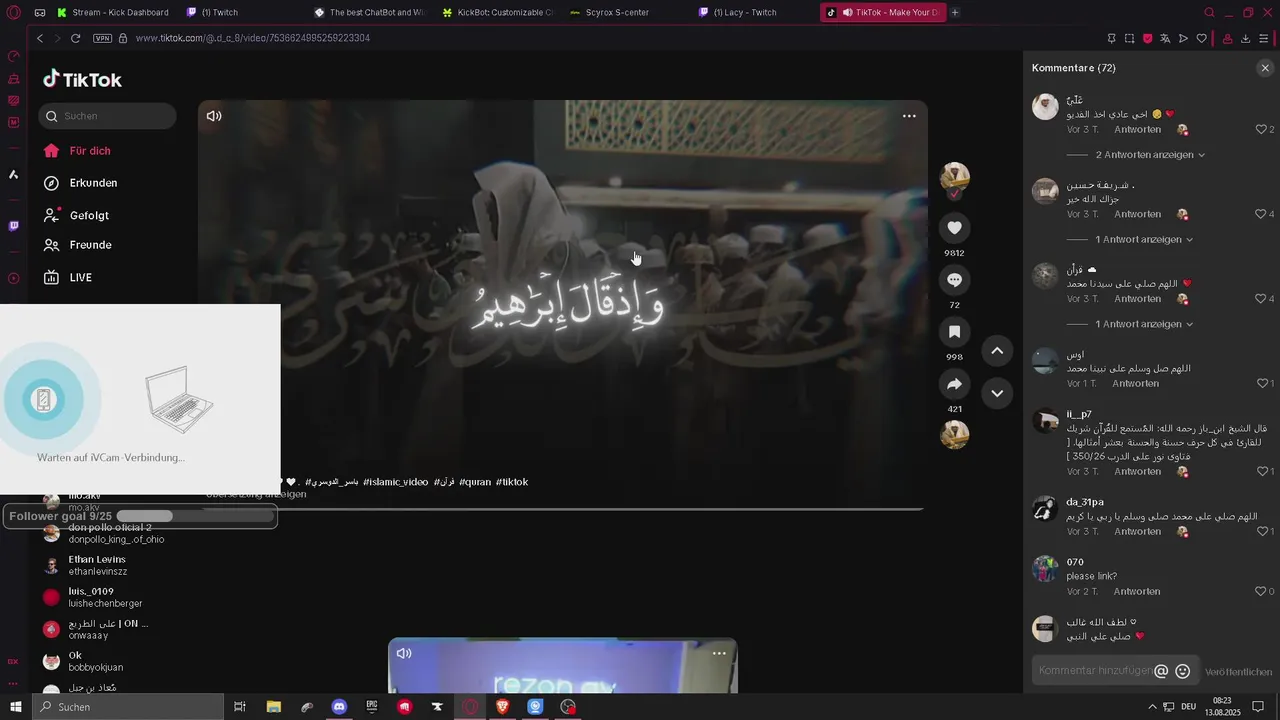This screenshot has width=1280, height=720.
Task: Click the TikTok logo
Action: point(82,80)
